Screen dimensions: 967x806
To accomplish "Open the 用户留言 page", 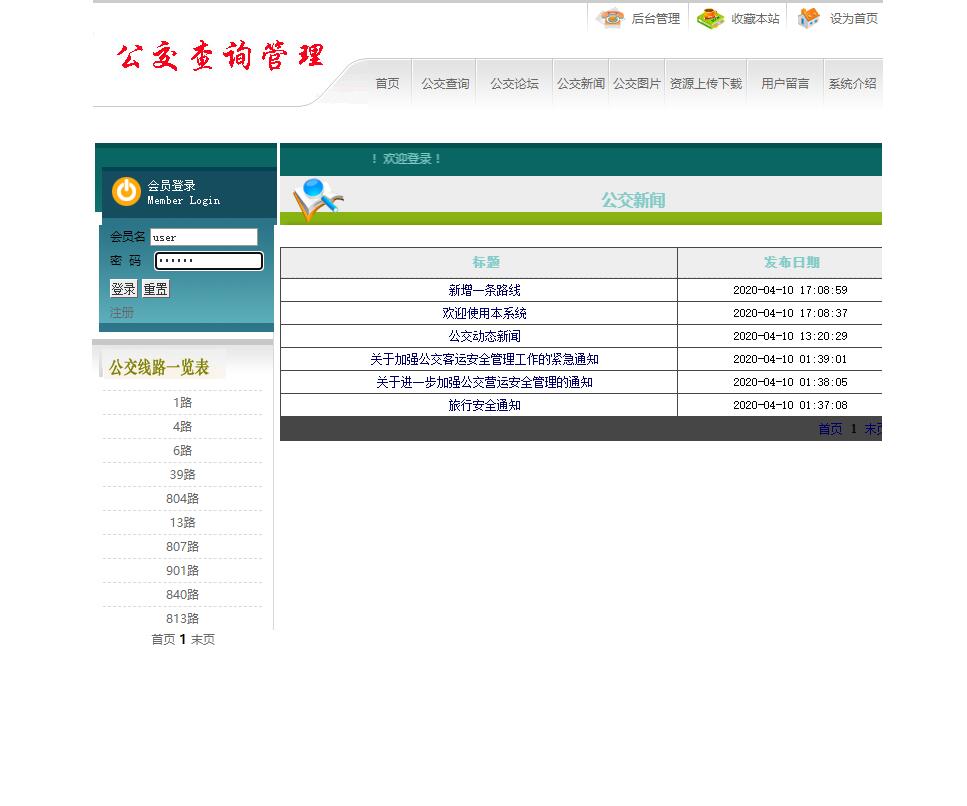I will click(785, 83).
